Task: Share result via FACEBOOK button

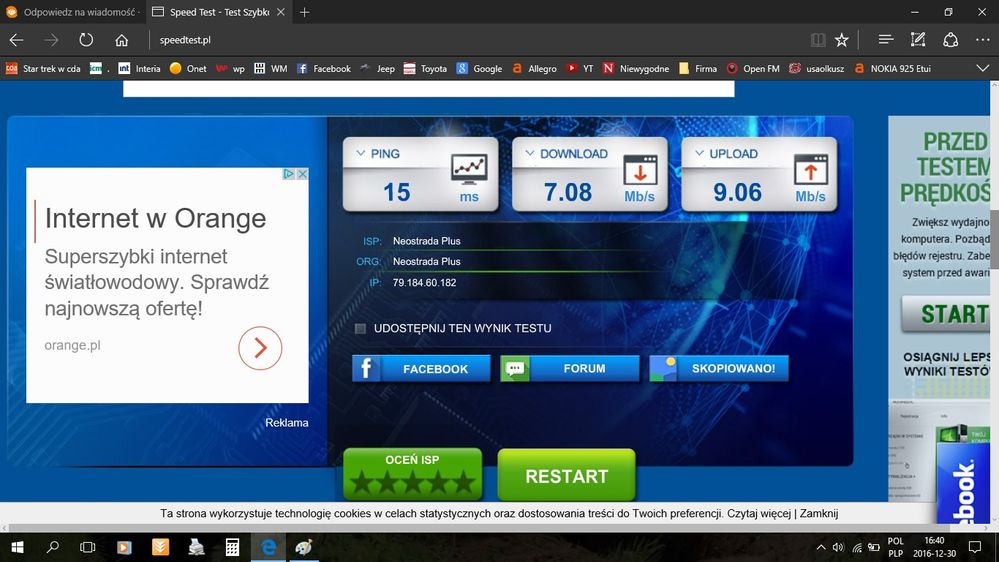Action: tap(421, 368)
